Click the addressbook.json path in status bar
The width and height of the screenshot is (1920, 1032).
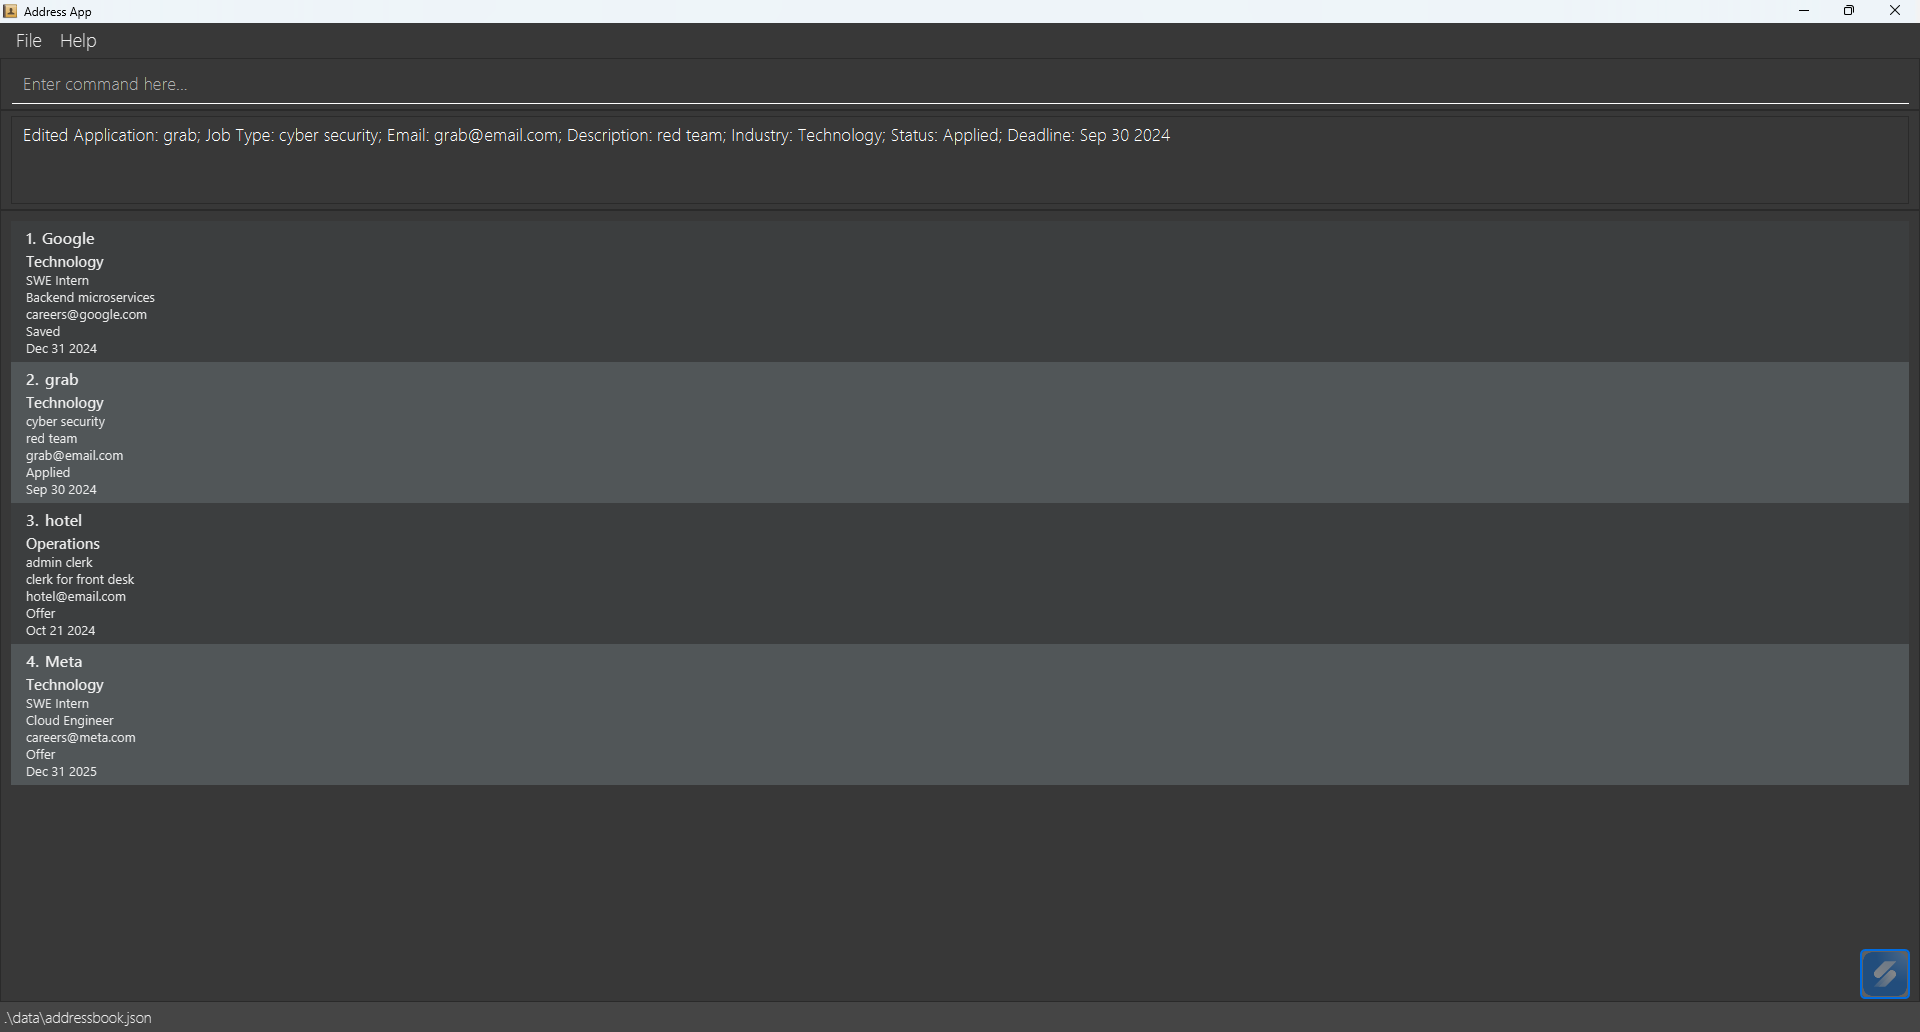(79, 1018)
